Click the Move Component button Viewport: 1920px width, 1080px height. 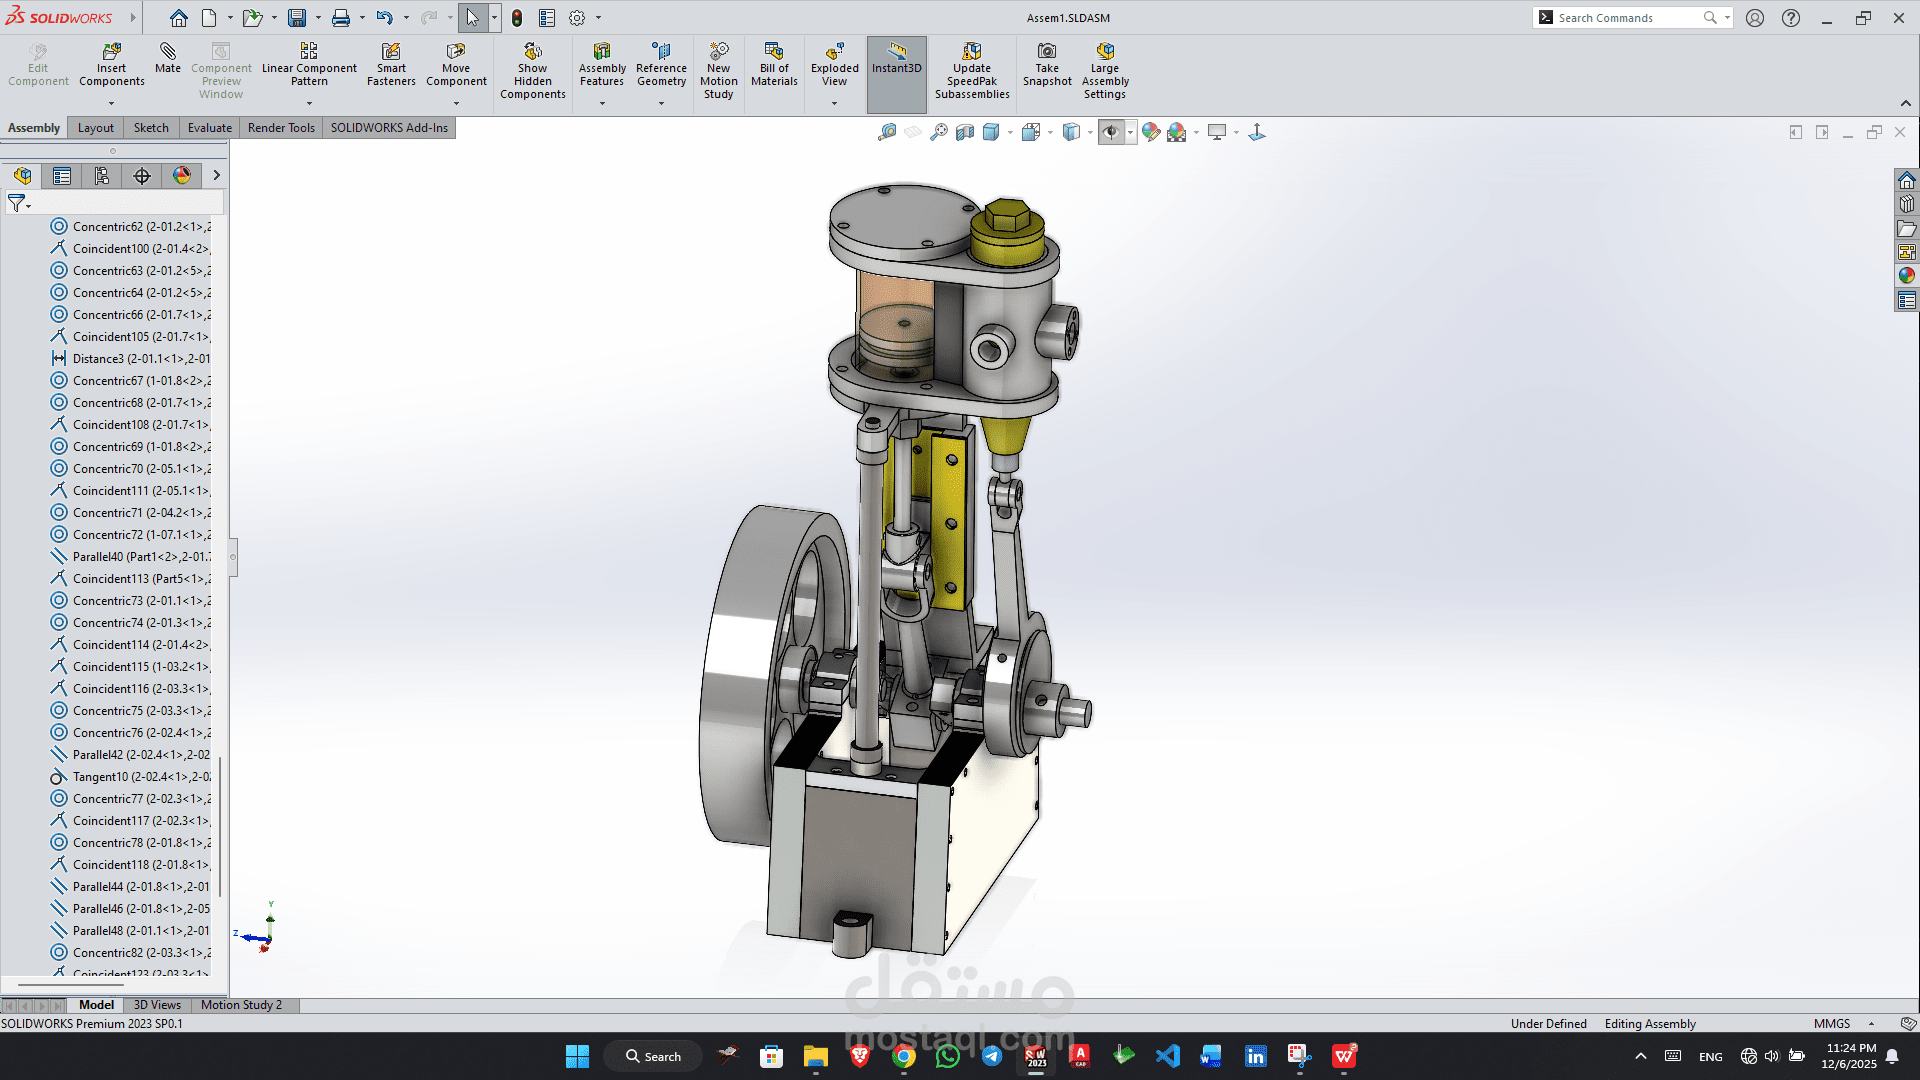(x=456, y=65)
